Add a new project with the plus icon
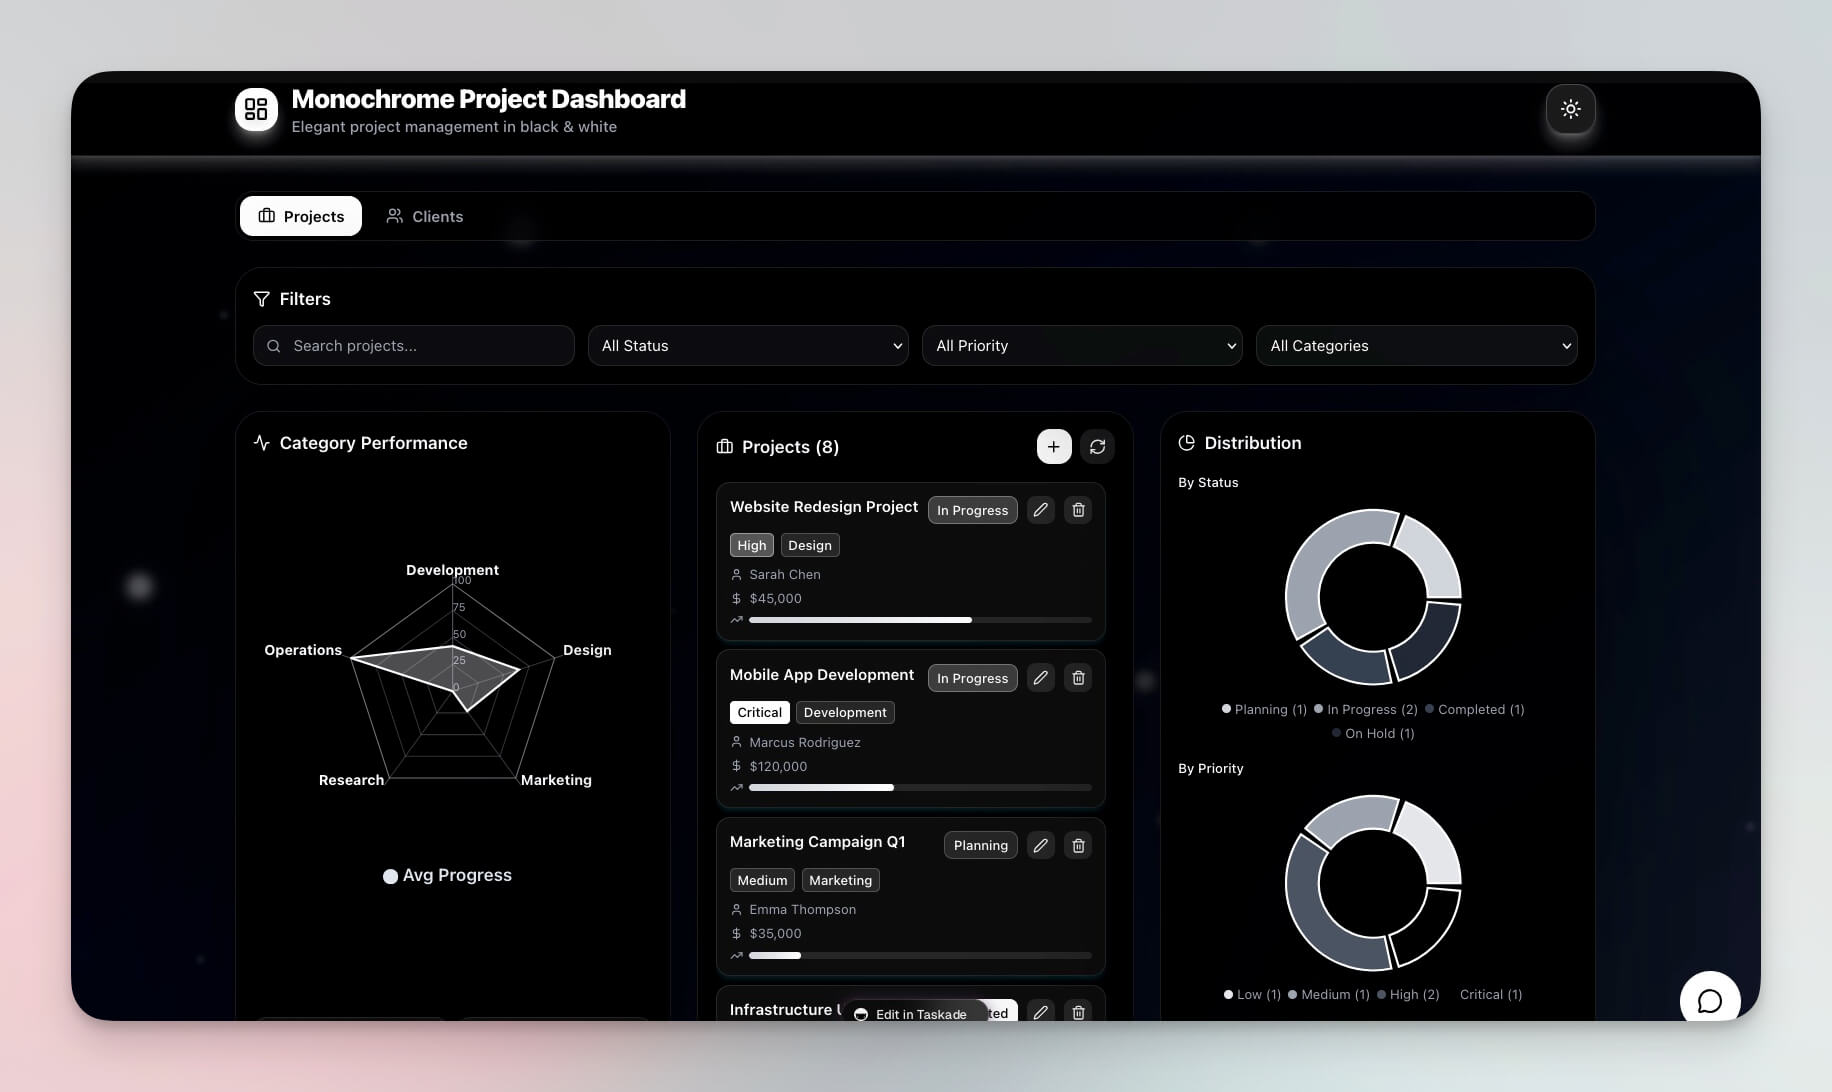Viewport: 1832px width, 1092px height. [1053, 446]
